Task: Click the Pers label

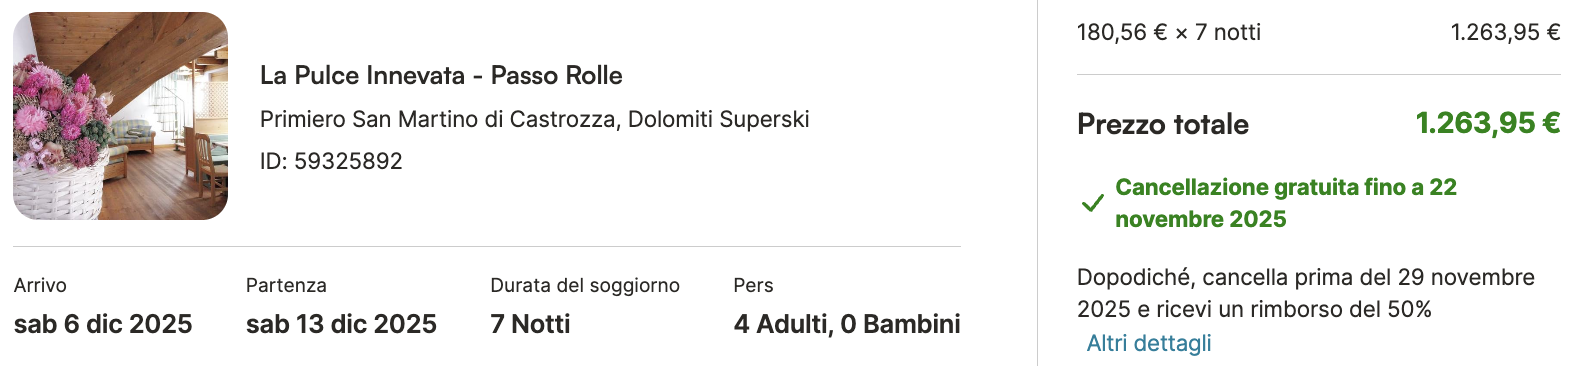Action: [753, 285]
